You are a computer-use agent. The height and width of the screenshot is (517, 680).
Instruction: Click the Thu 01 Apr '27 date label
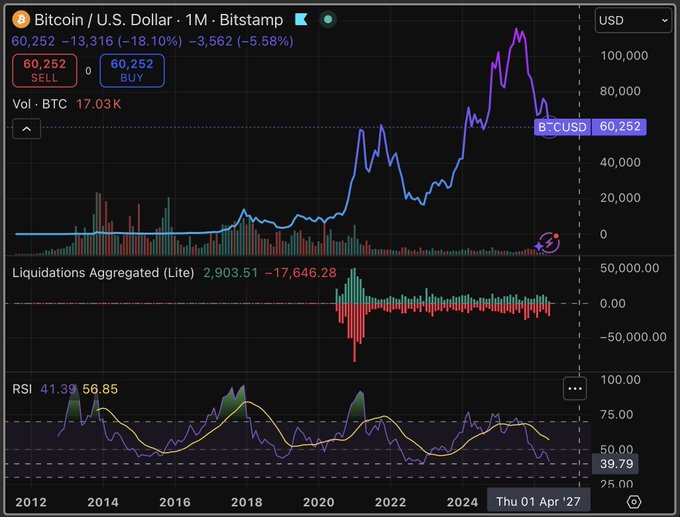click(538, 502)
